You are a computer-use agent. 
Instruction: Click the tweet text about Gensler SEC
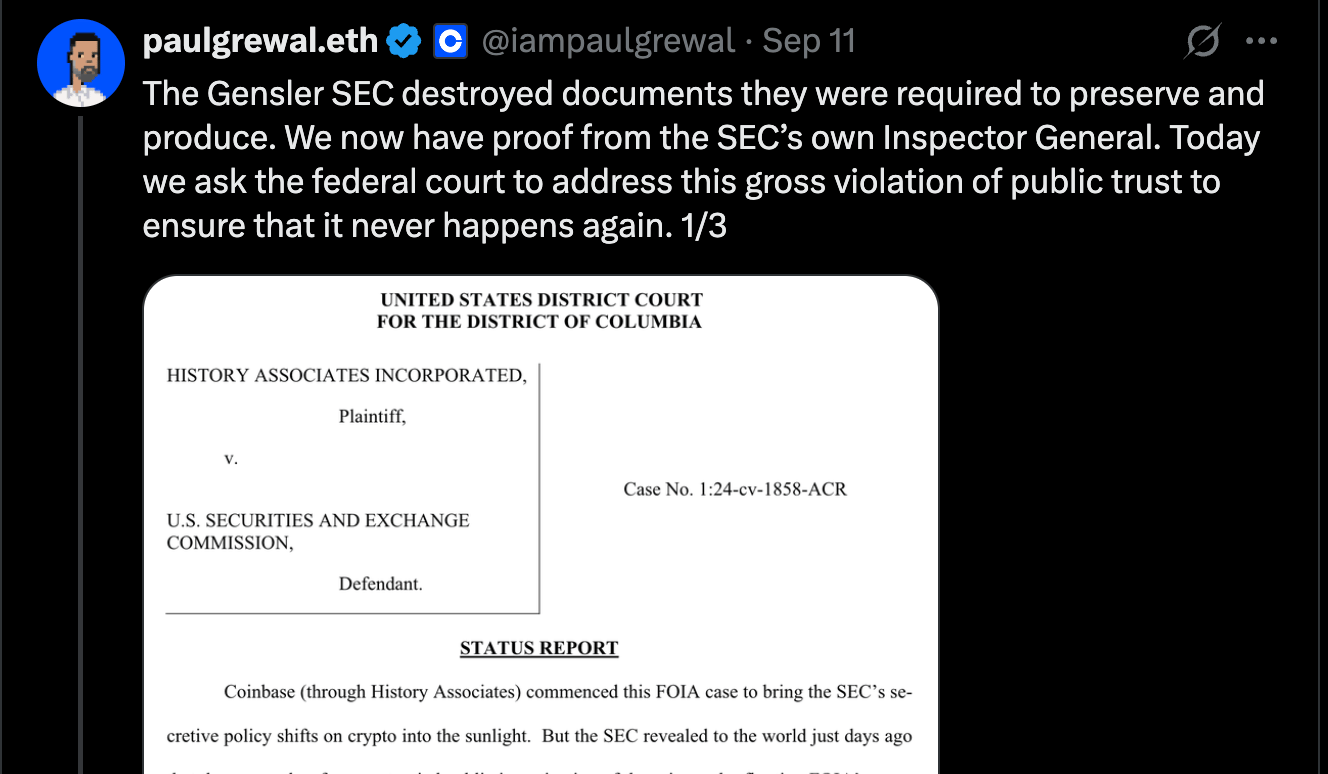(x=704, y=159)
